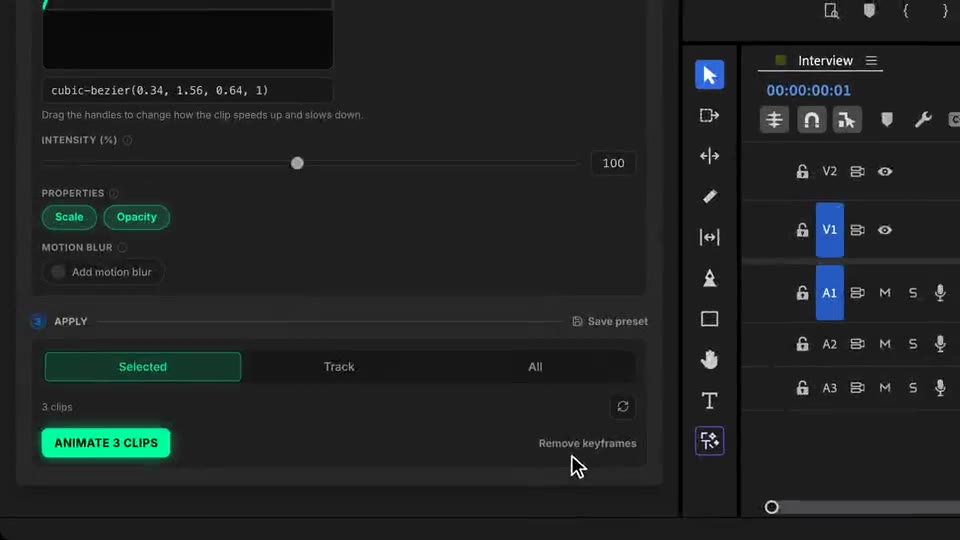This screenshot has height=540, width=960.
Task: Toggle A1 track targeting
Action: [x=830, y=293]
